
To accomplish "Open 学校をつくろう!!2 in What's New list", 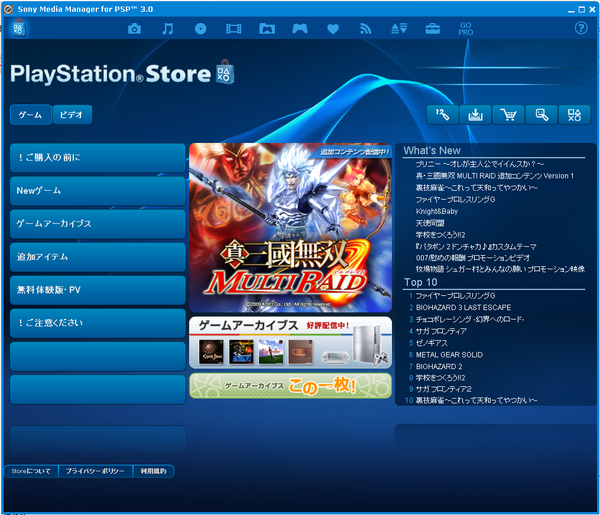I will 440,235.
